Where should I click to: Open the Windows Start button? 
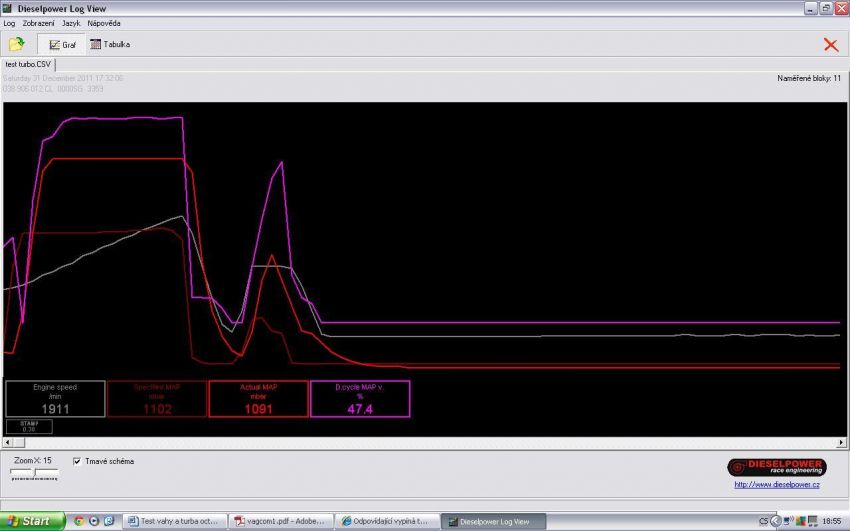click(x=33, y=521)
